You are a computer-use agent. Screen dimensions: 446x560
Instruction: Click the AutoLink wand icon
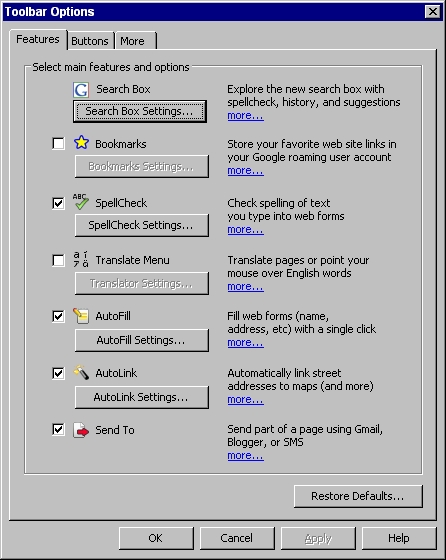81,372
